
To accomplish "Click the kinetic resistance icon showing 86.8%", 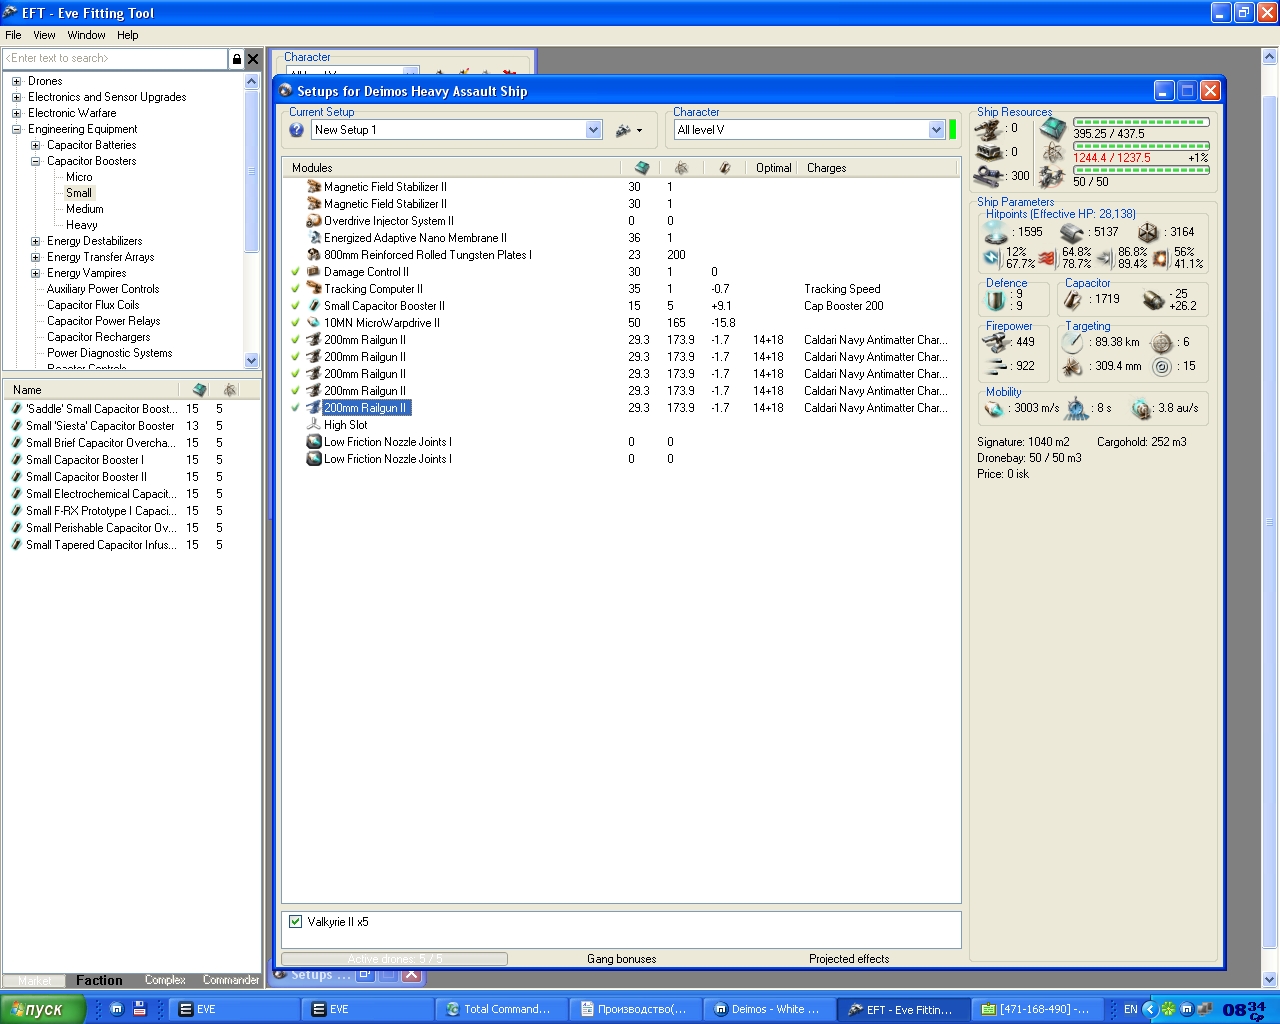I will [x=1105, y=258].
